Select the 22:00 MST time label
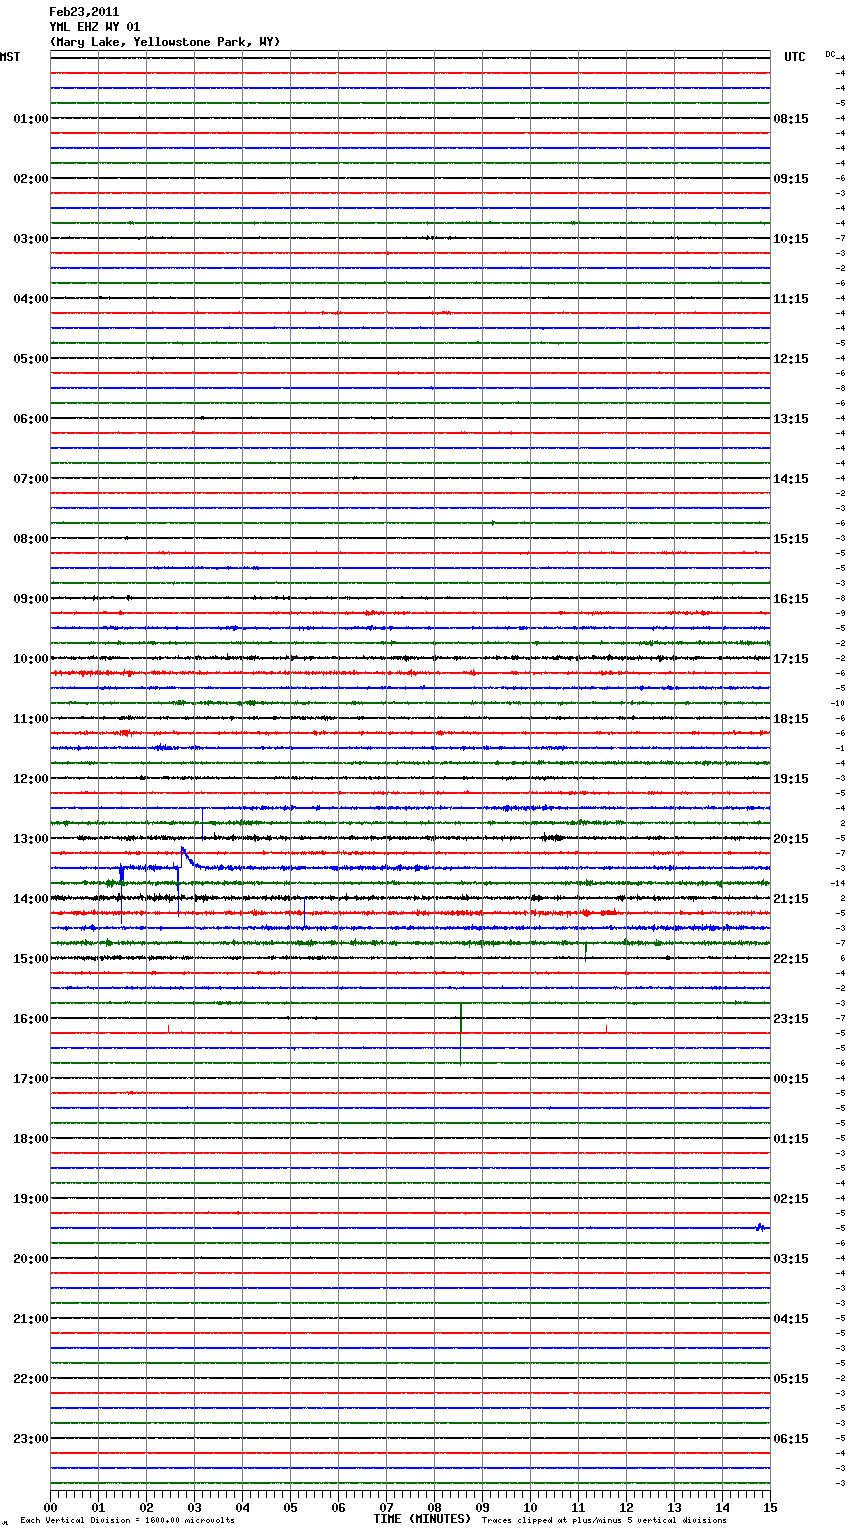The width and height of the screenshot is (850, 1534). [31, 1379]
